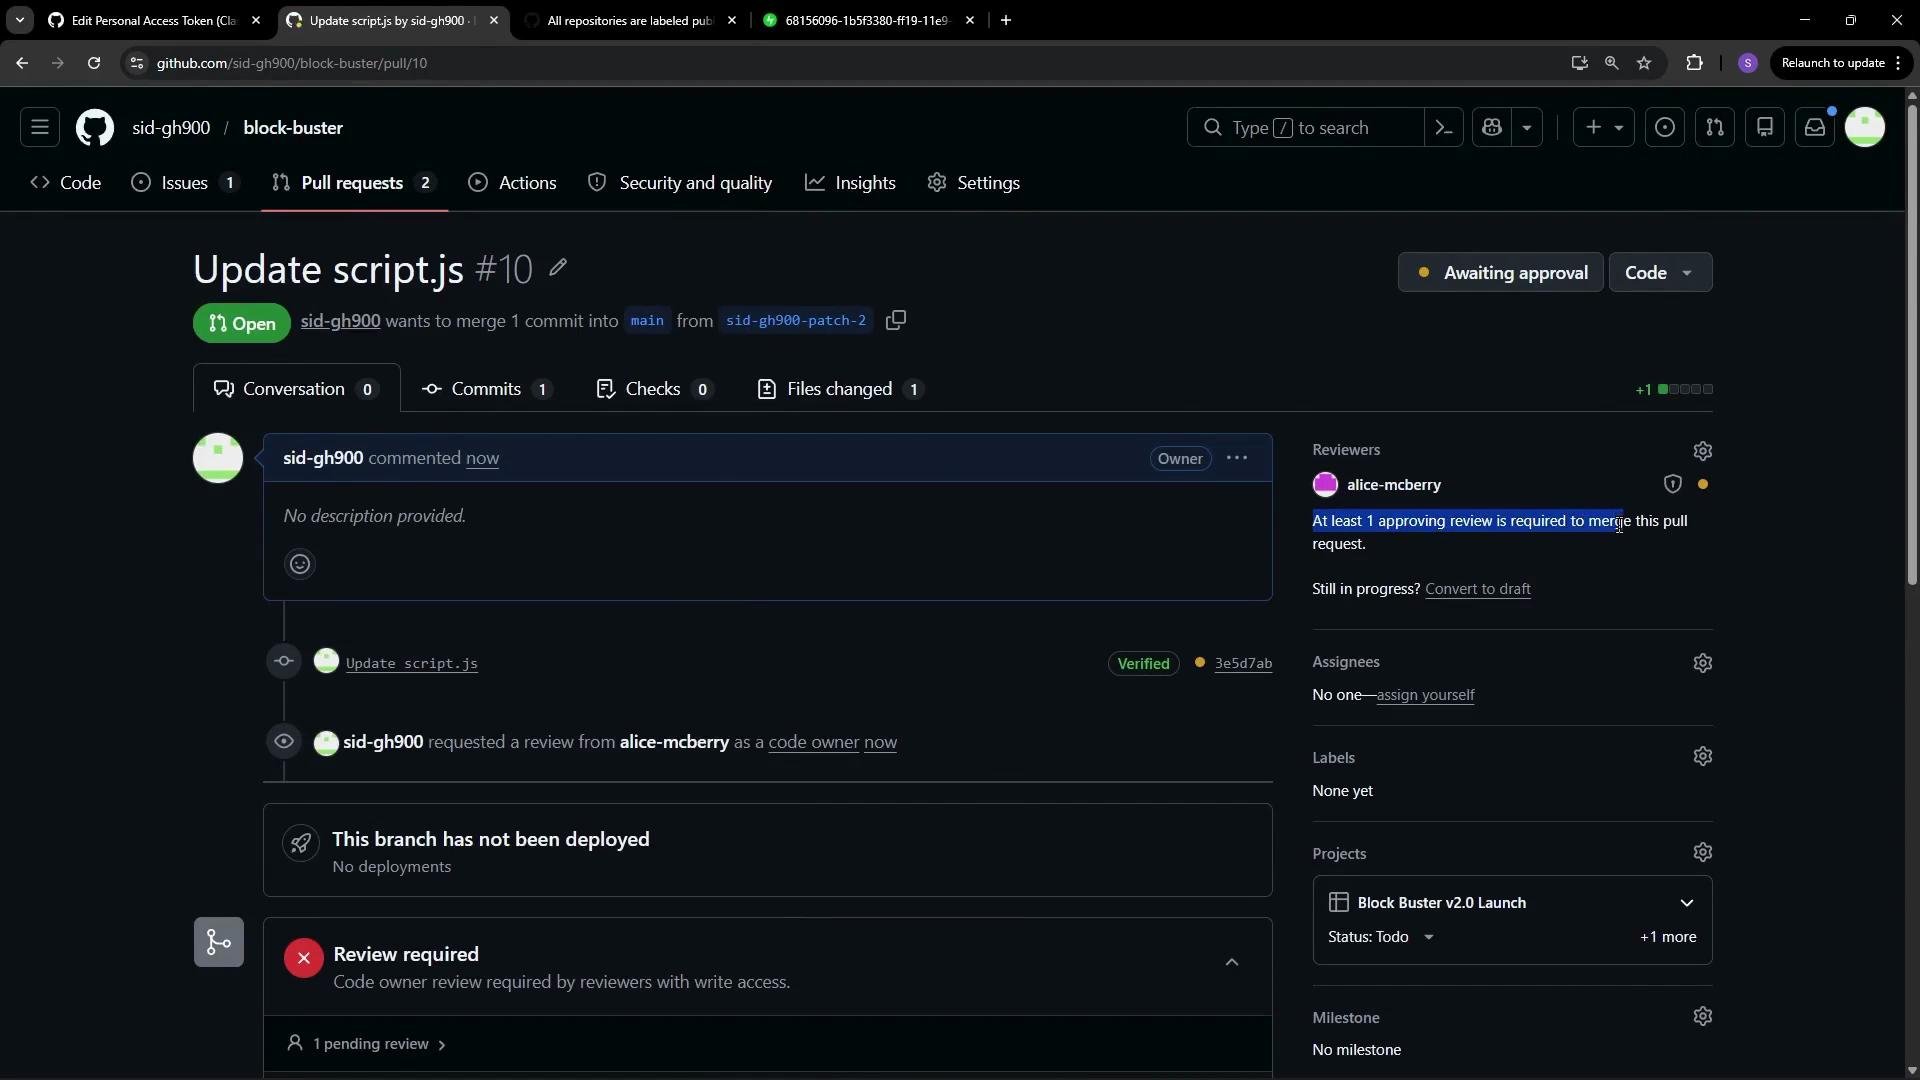The height and width of the screenshot is (1080, 1920).
Task: Collapse the Review required section chevron
Action: [x=1232, y=962]
